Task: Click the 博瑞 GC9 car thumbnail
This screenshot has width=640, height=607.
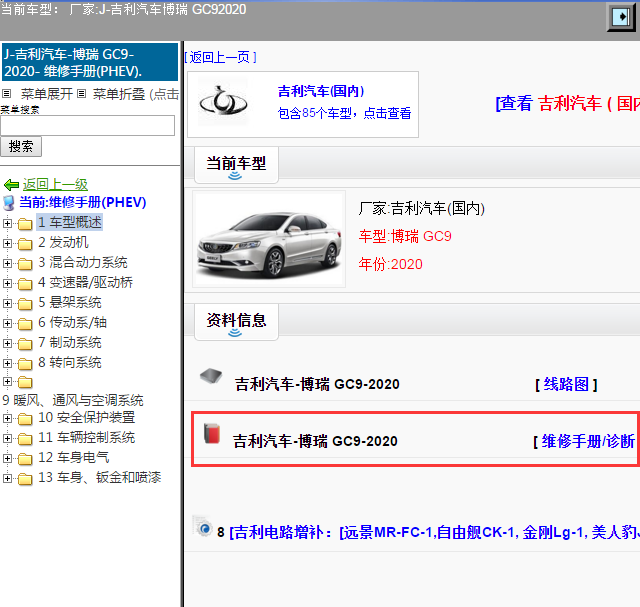Action: point(269,240)
